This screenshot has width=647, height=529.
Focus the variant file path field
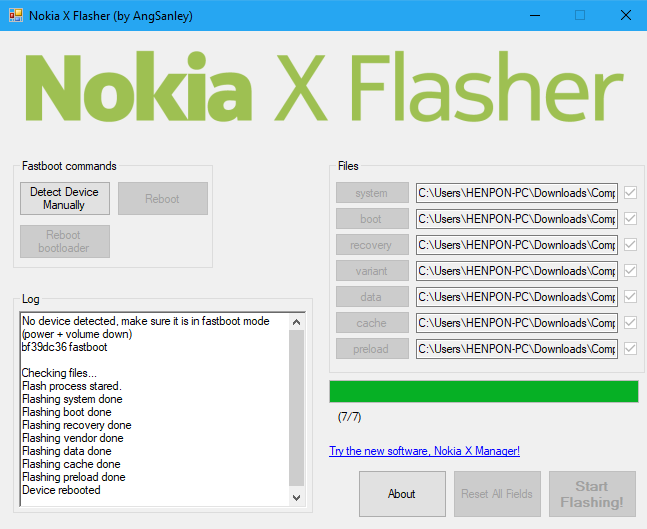coord(517,271)
